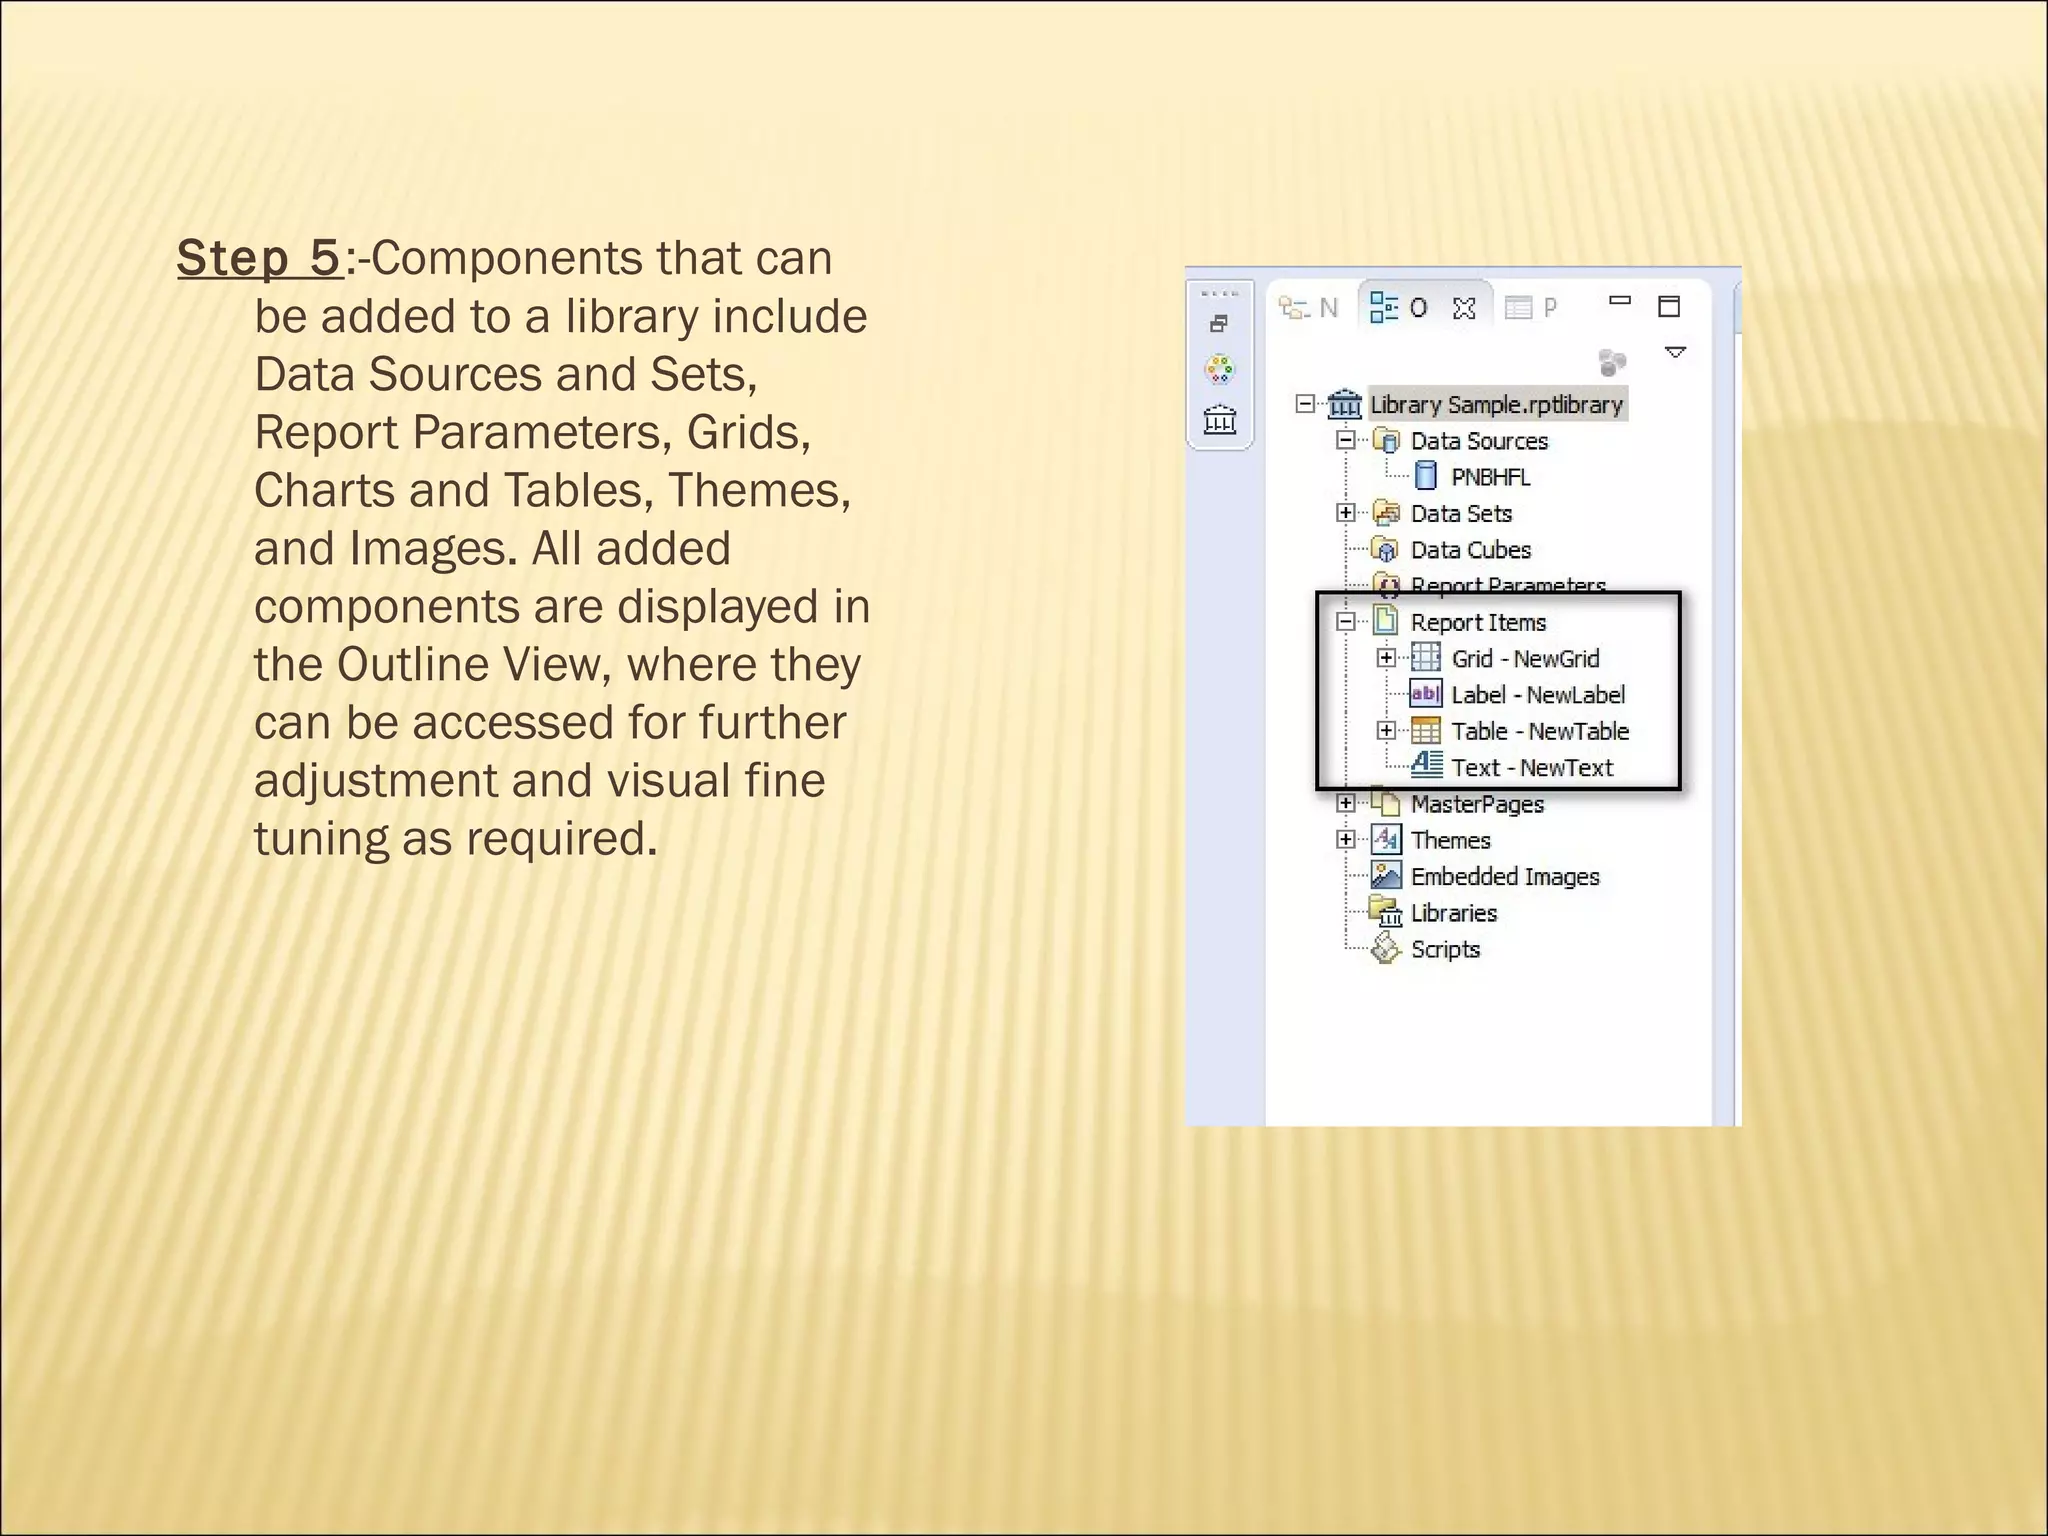This screenshot has width=2048, height=1536.
Task: Expand the Table - NewTable node
Action: point(1386,730)
